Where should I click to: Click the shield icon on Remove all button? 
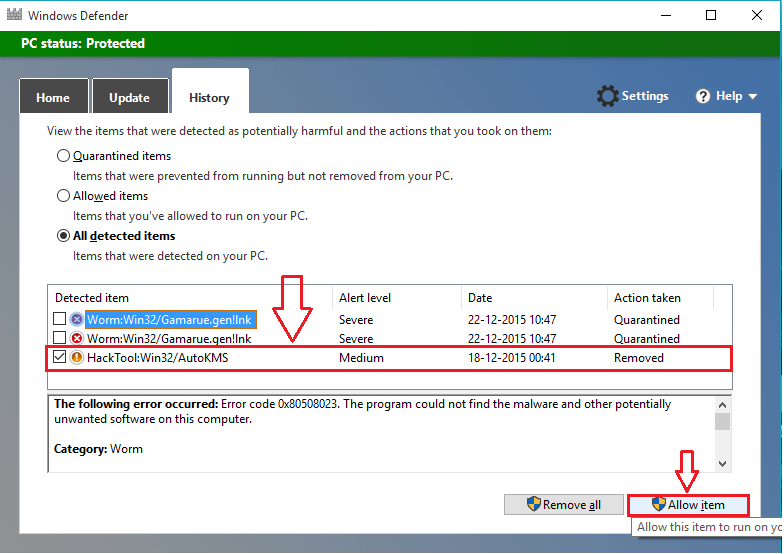(x=534, y=504)
